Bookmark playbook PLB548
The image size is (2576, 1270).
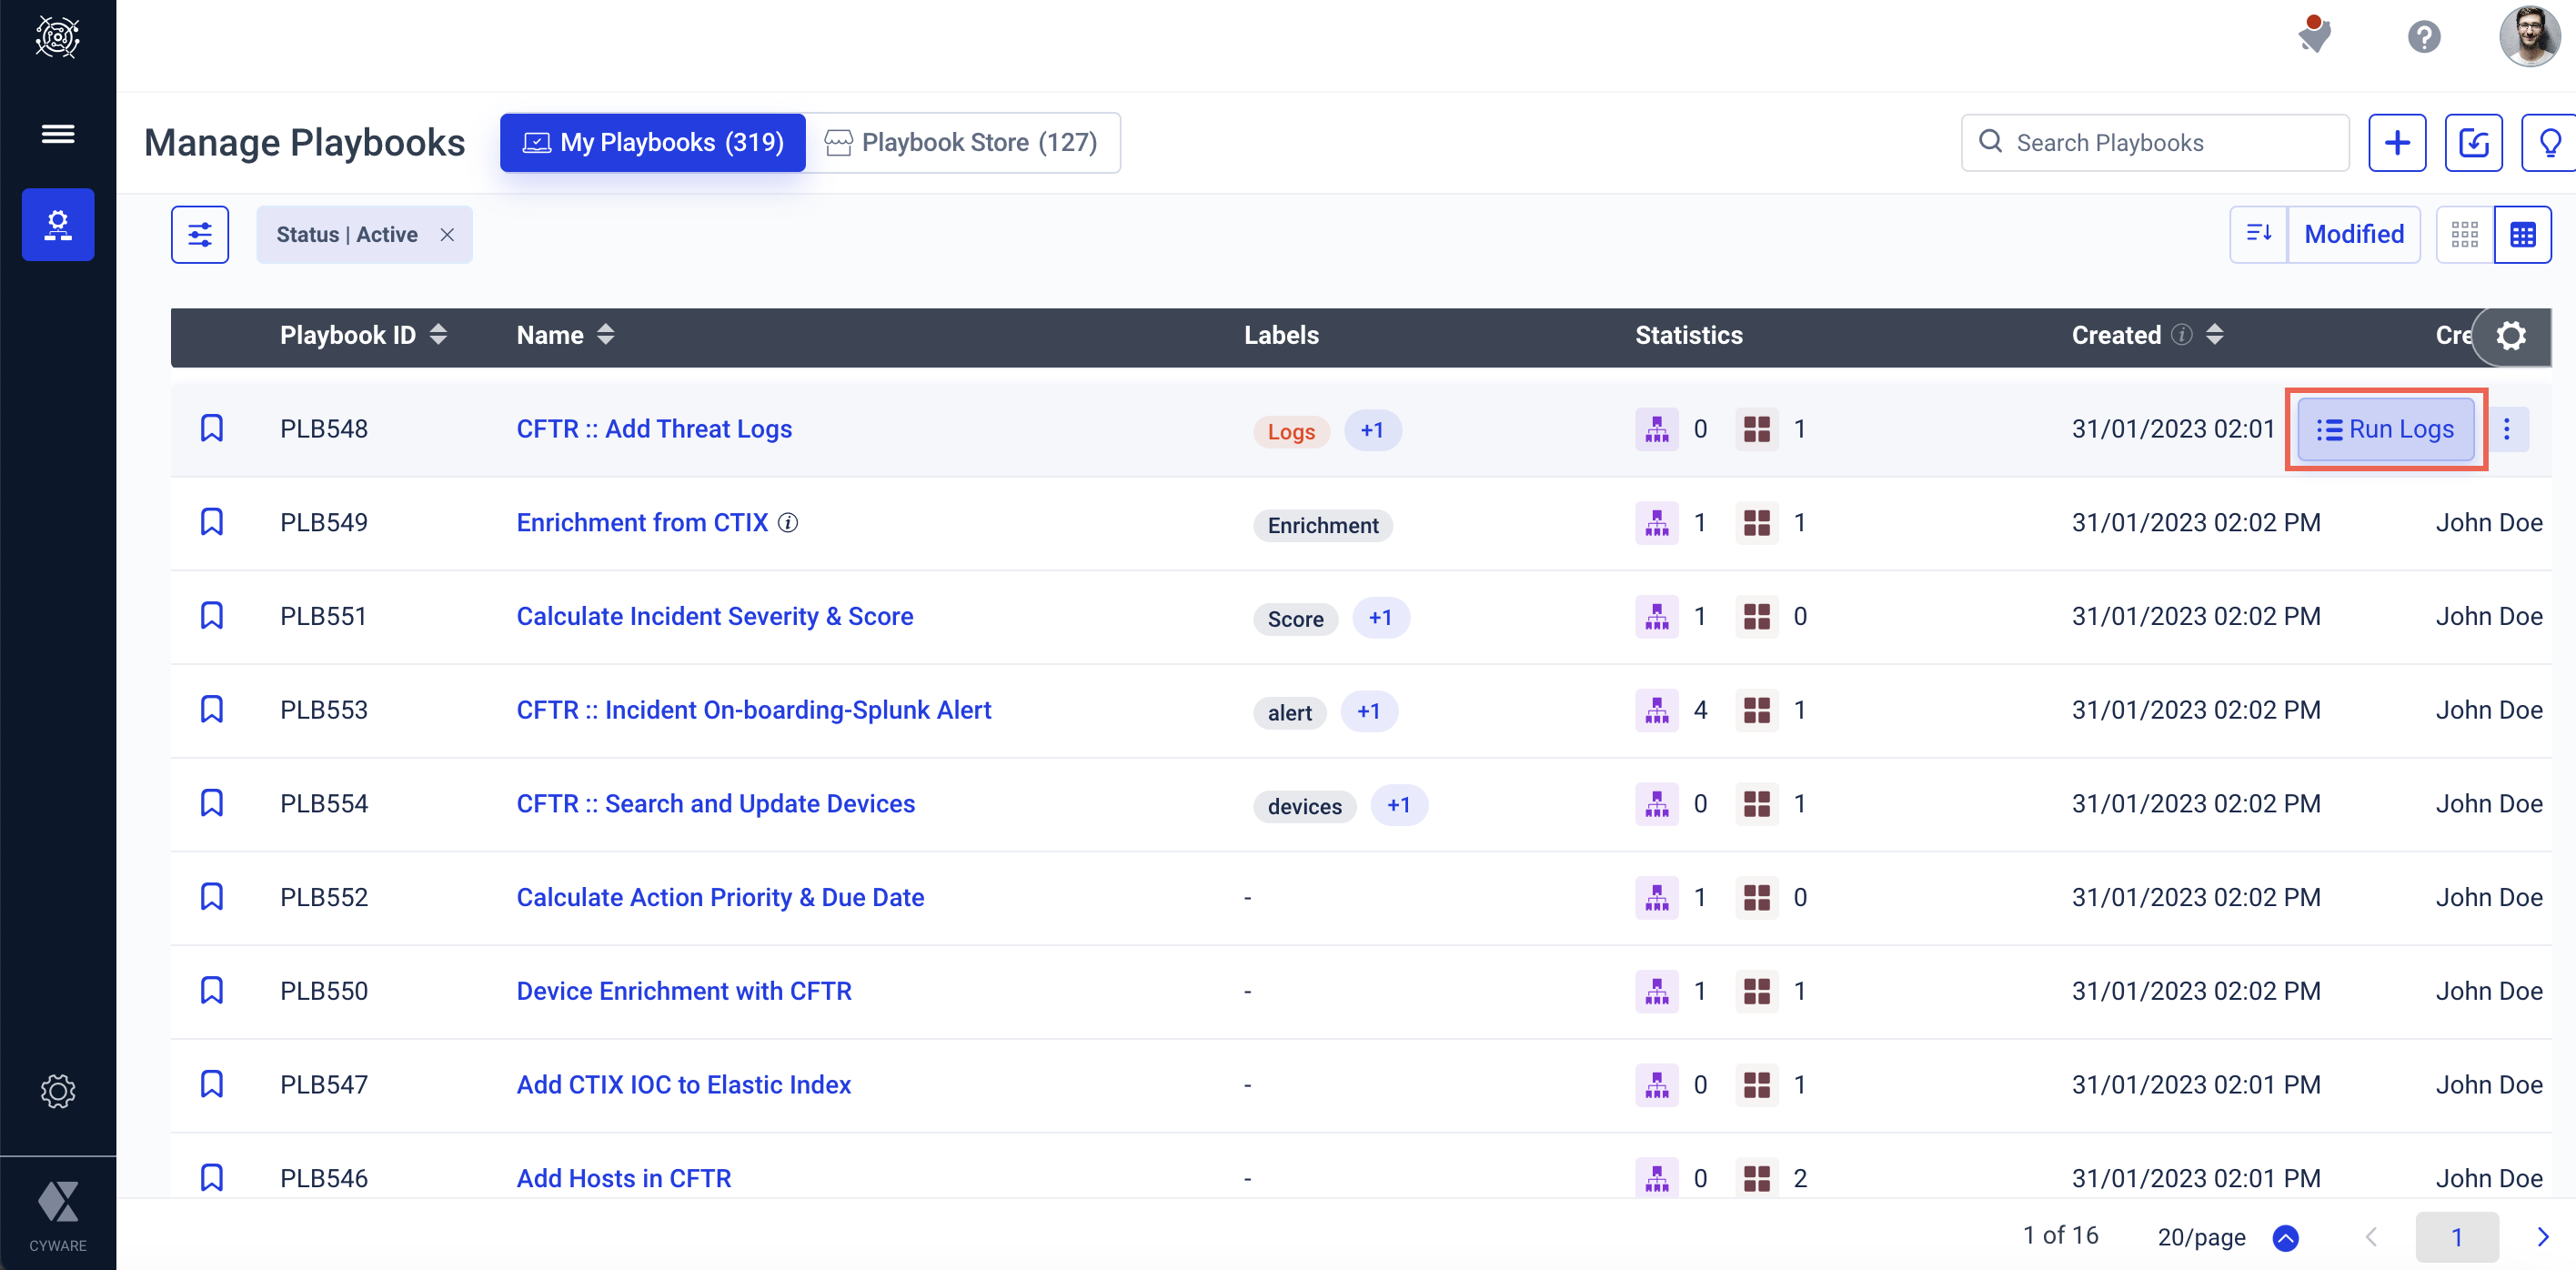coord(211,429)
